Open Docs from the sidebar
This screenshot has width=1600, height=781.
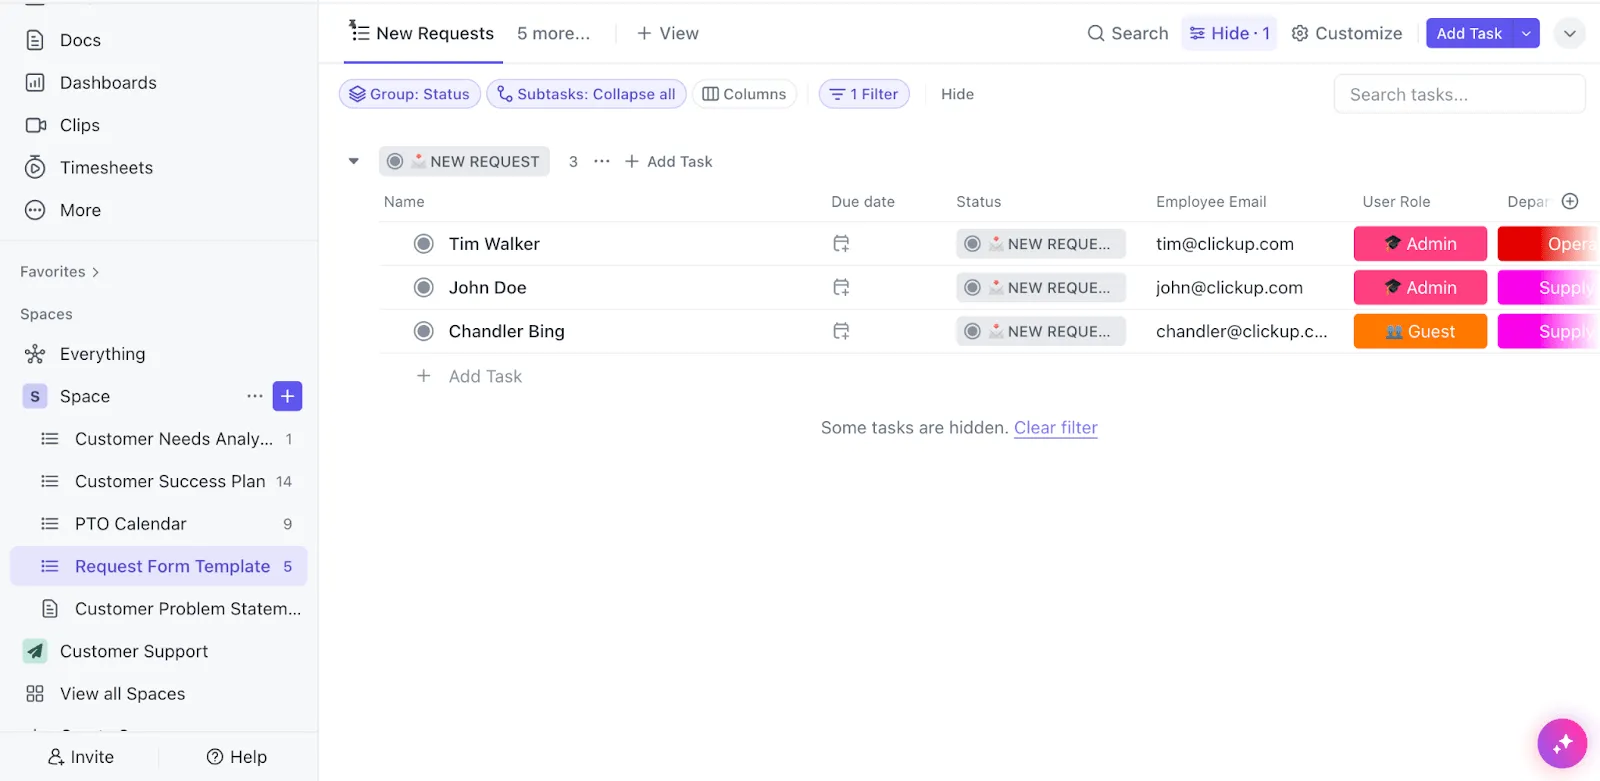[80, 40]
